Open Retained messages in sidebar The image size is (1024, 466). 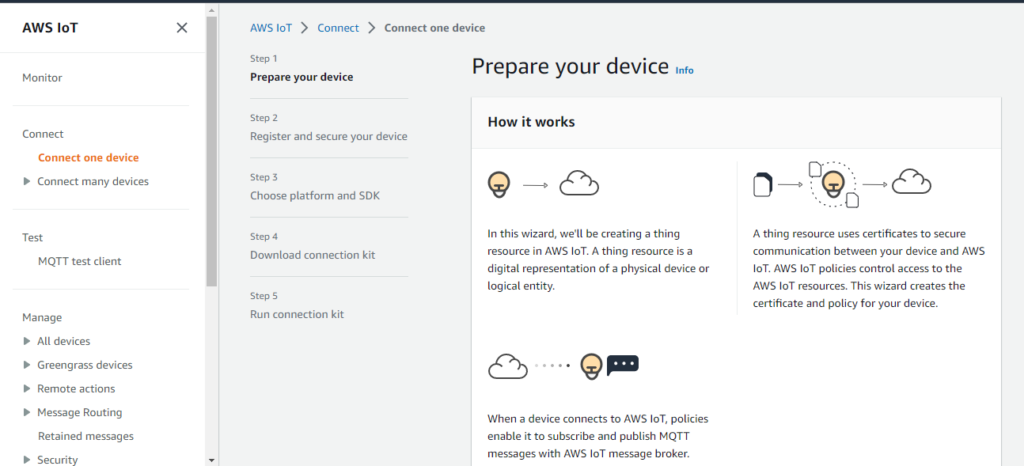86,436
